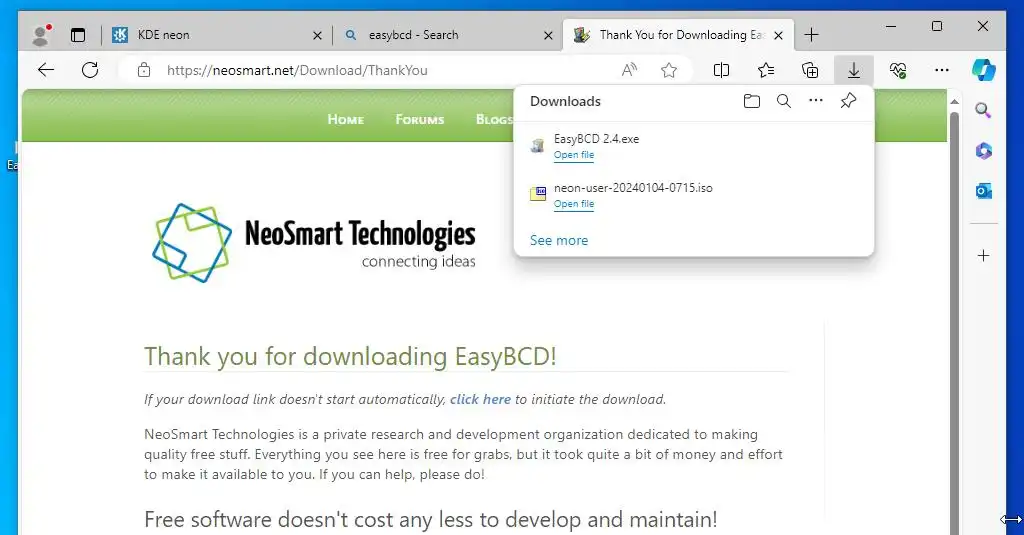
Task: Toggle split screen view
Action: [722, 70]
